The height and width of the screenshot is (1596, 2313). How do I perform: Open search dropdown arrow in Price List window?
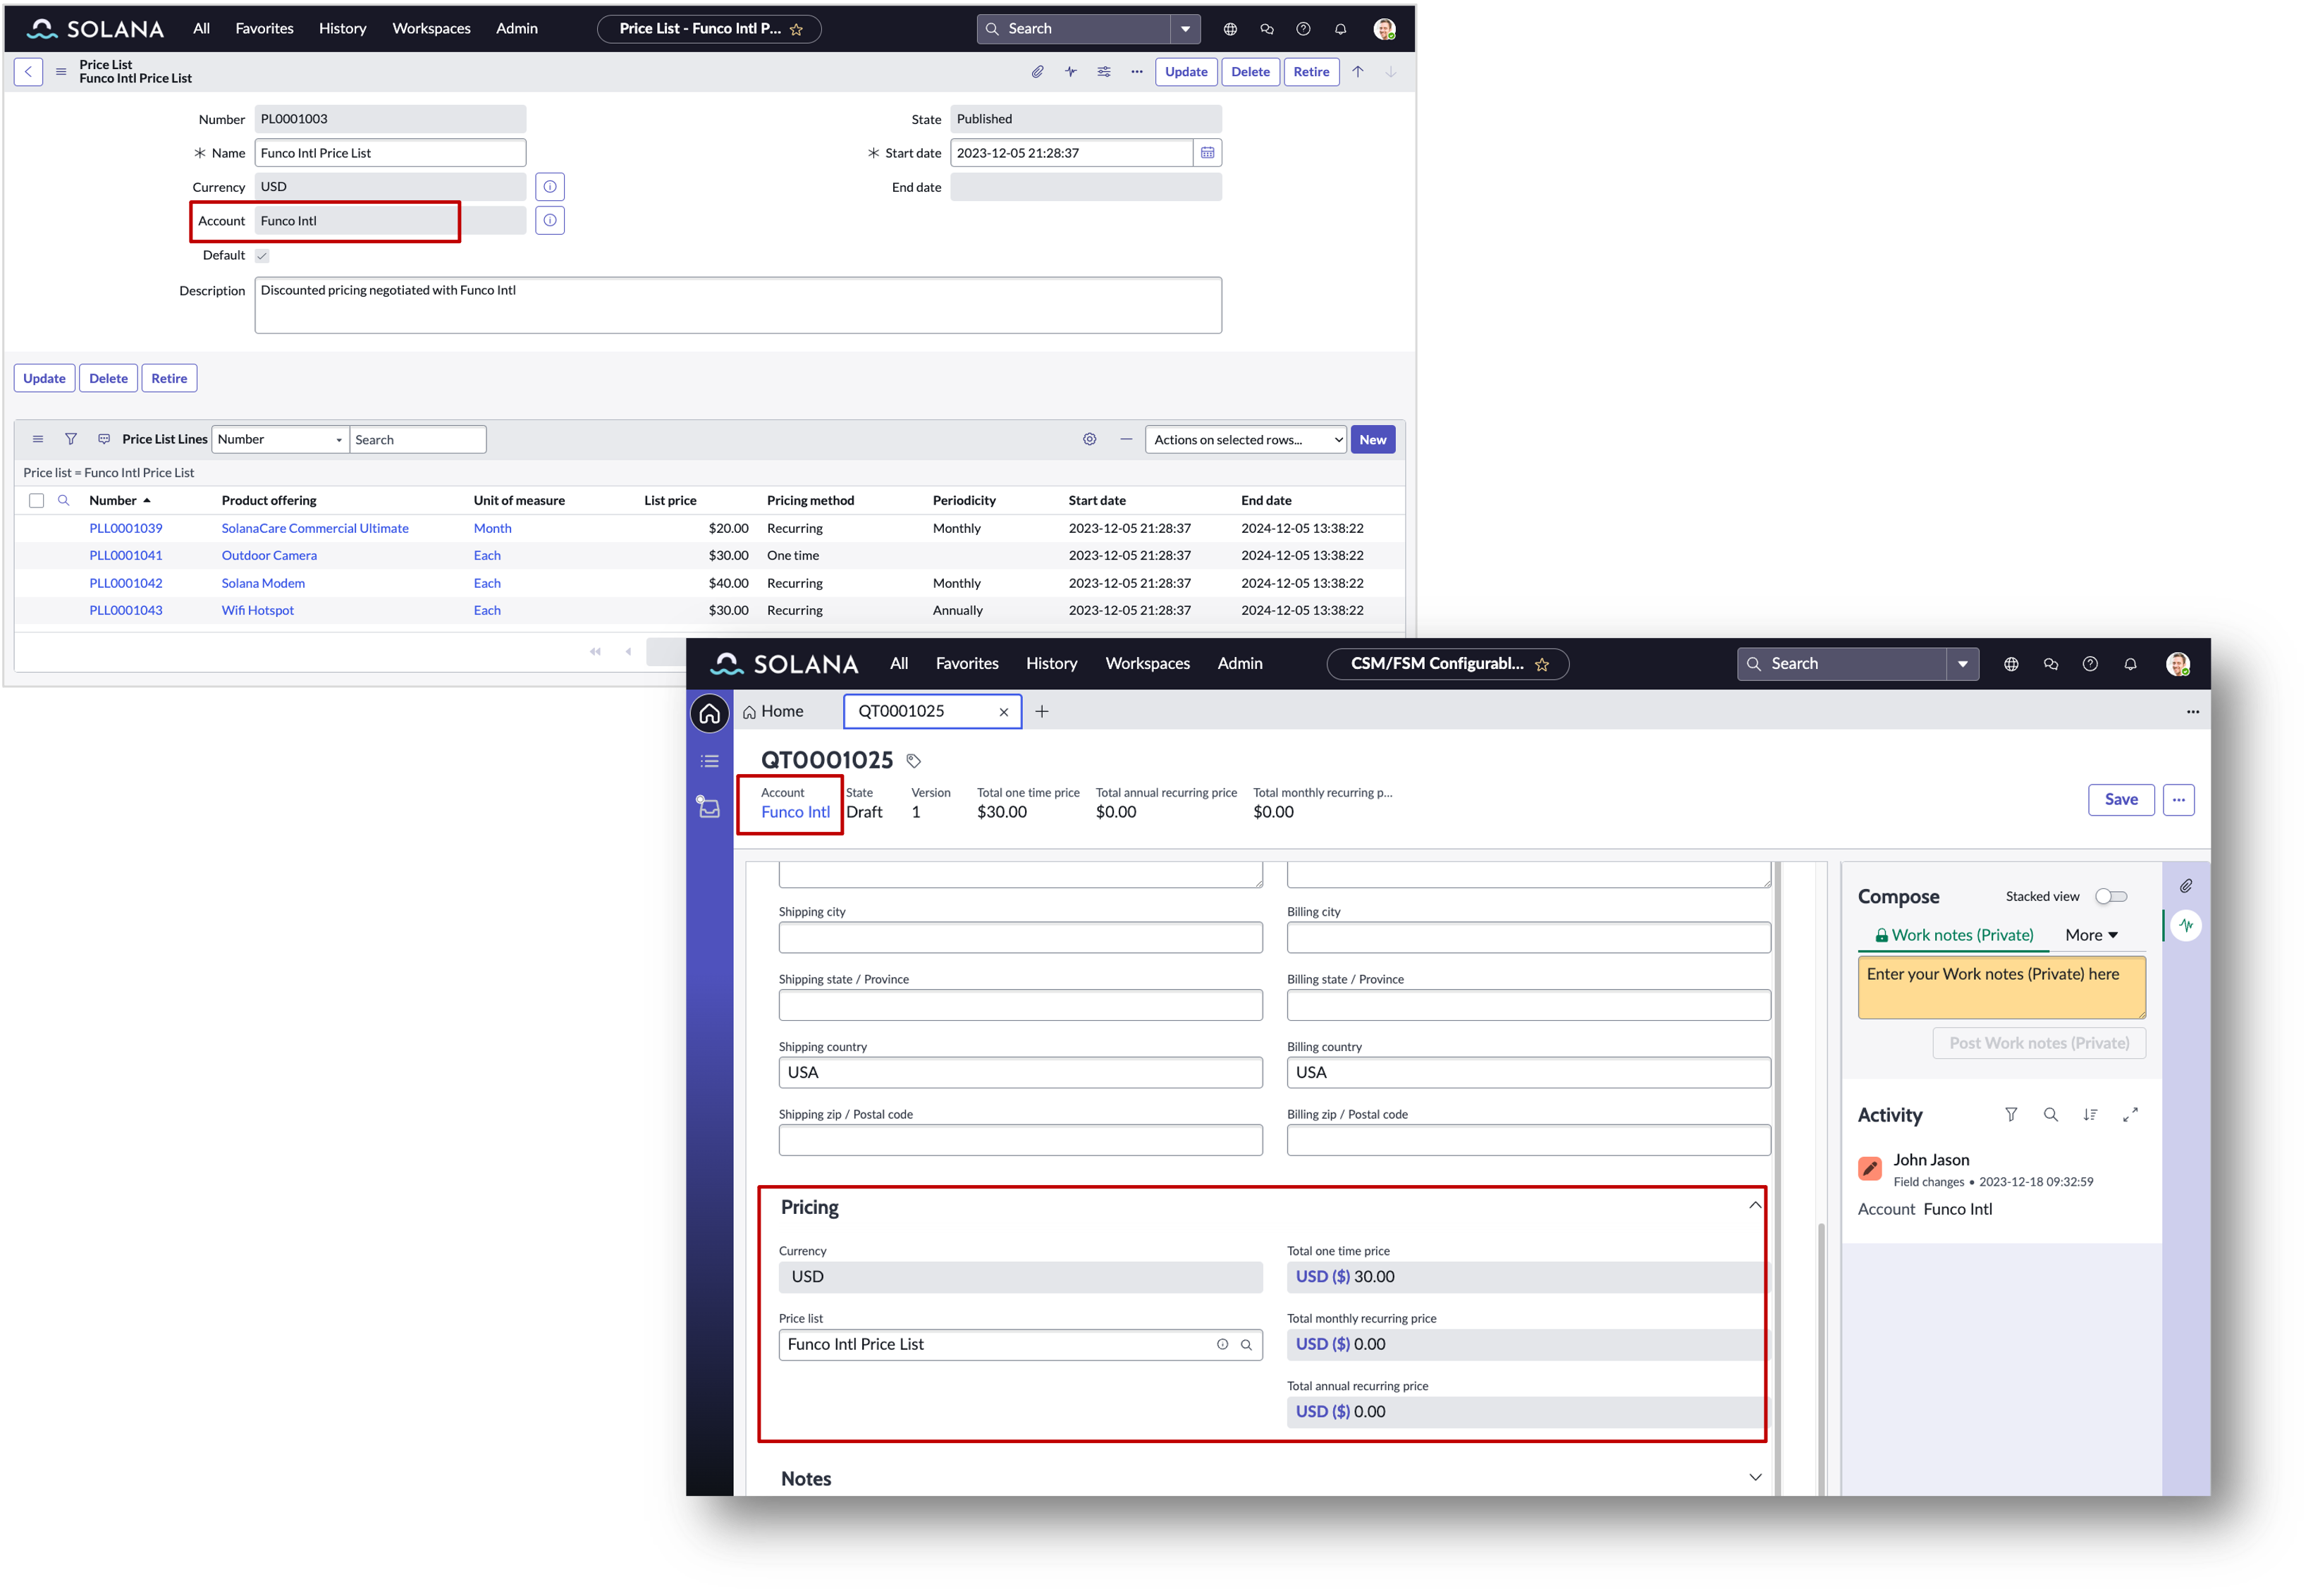point(1185,29)
